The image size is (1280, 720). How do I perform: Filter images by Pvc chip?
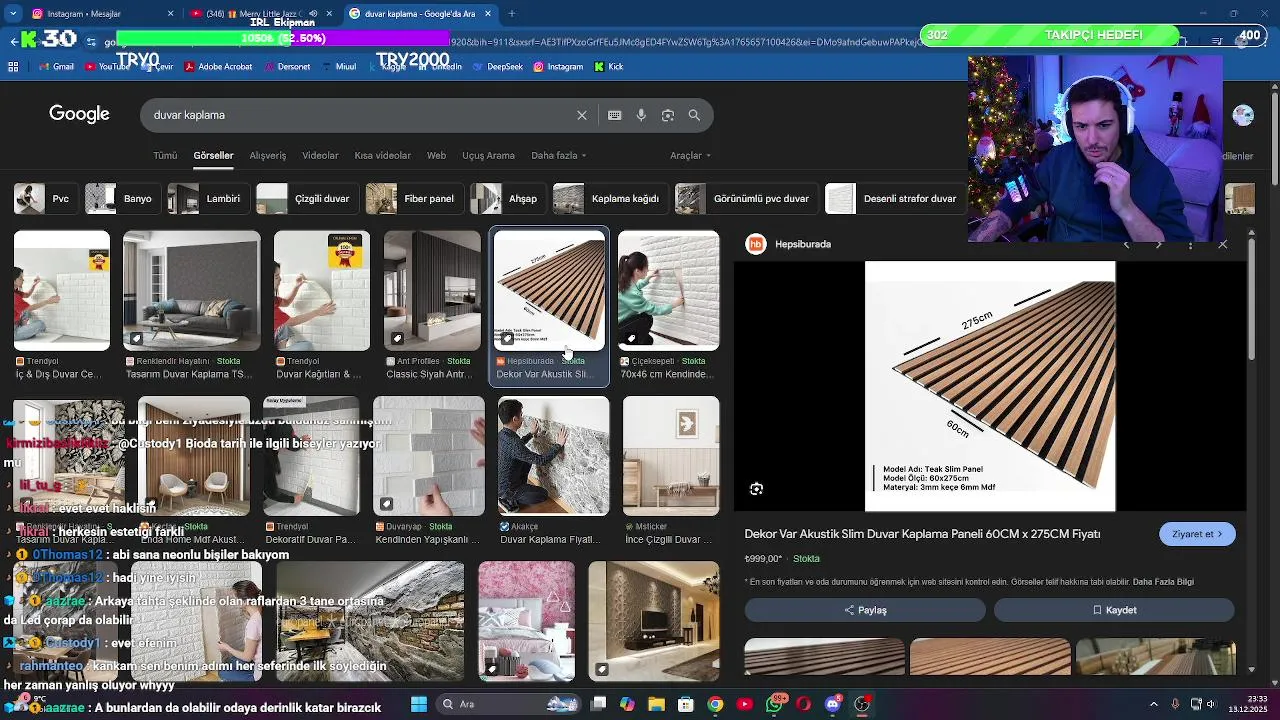(45, 199)
